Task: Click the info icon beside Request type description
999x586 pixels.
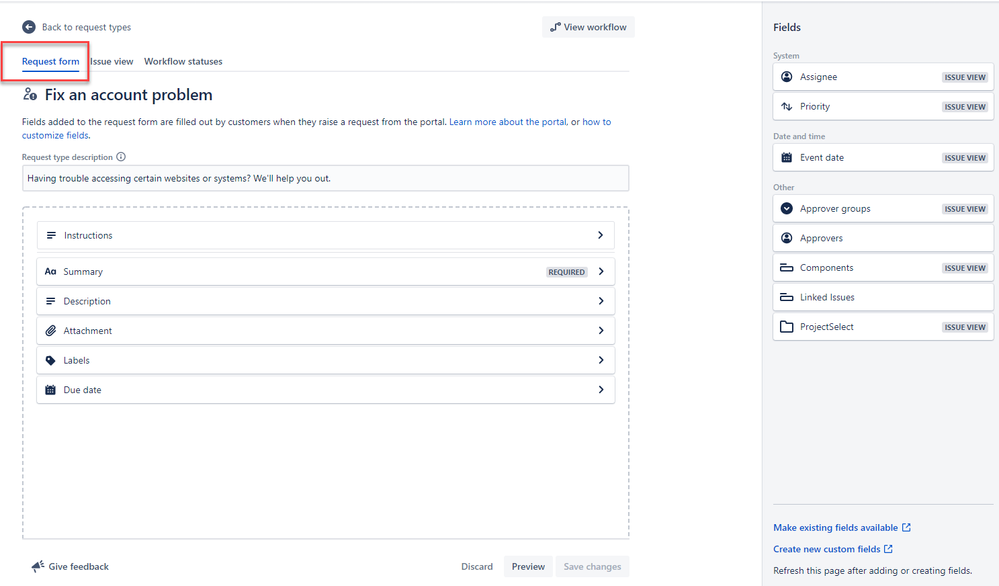Action: (121, 157)
